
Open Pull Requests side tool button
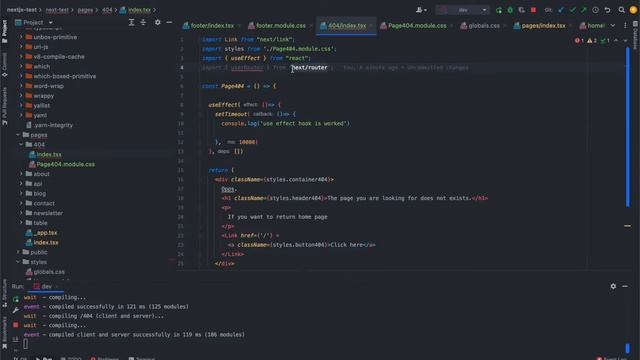coord(4,106)
